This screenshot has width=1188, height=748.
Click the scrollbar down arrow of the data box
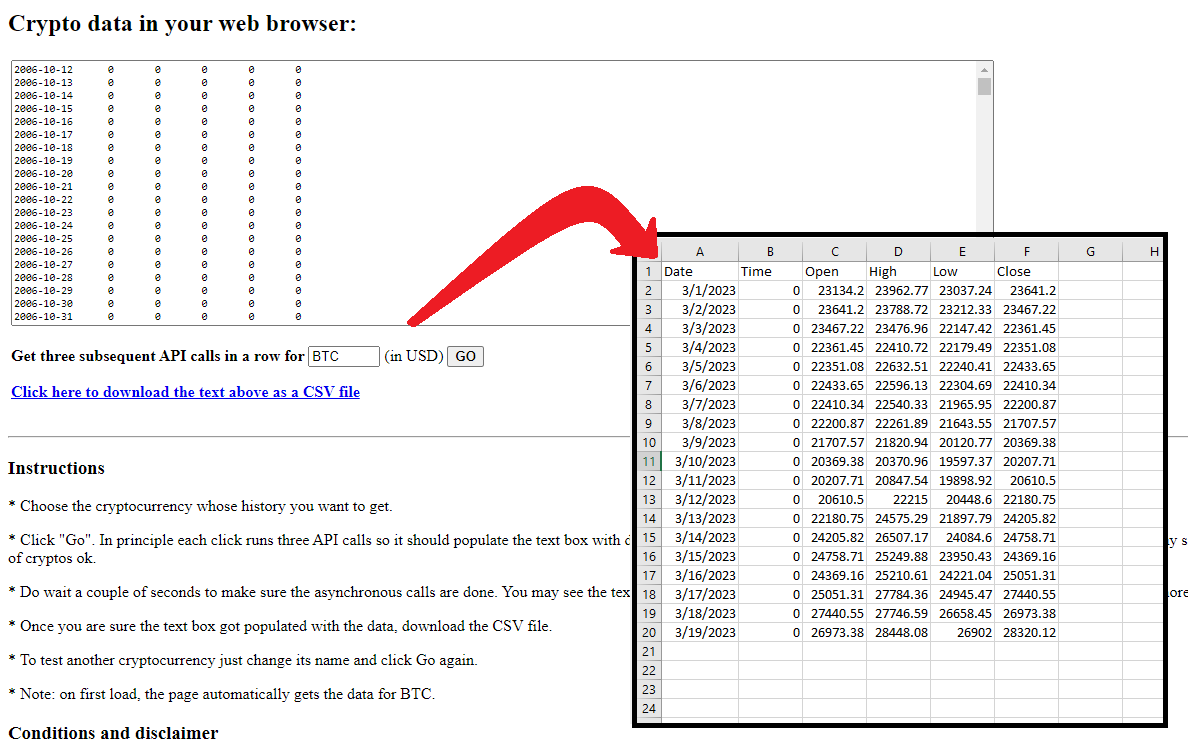click(x=986, y=317)
